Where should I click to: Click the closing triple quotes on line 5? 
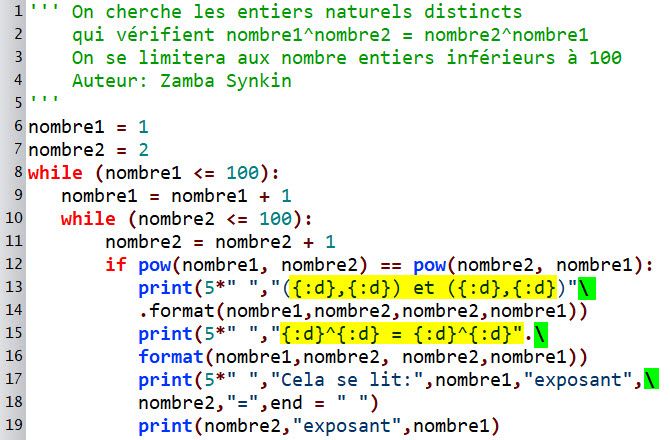pyautogui.click(x=44, y=100)
